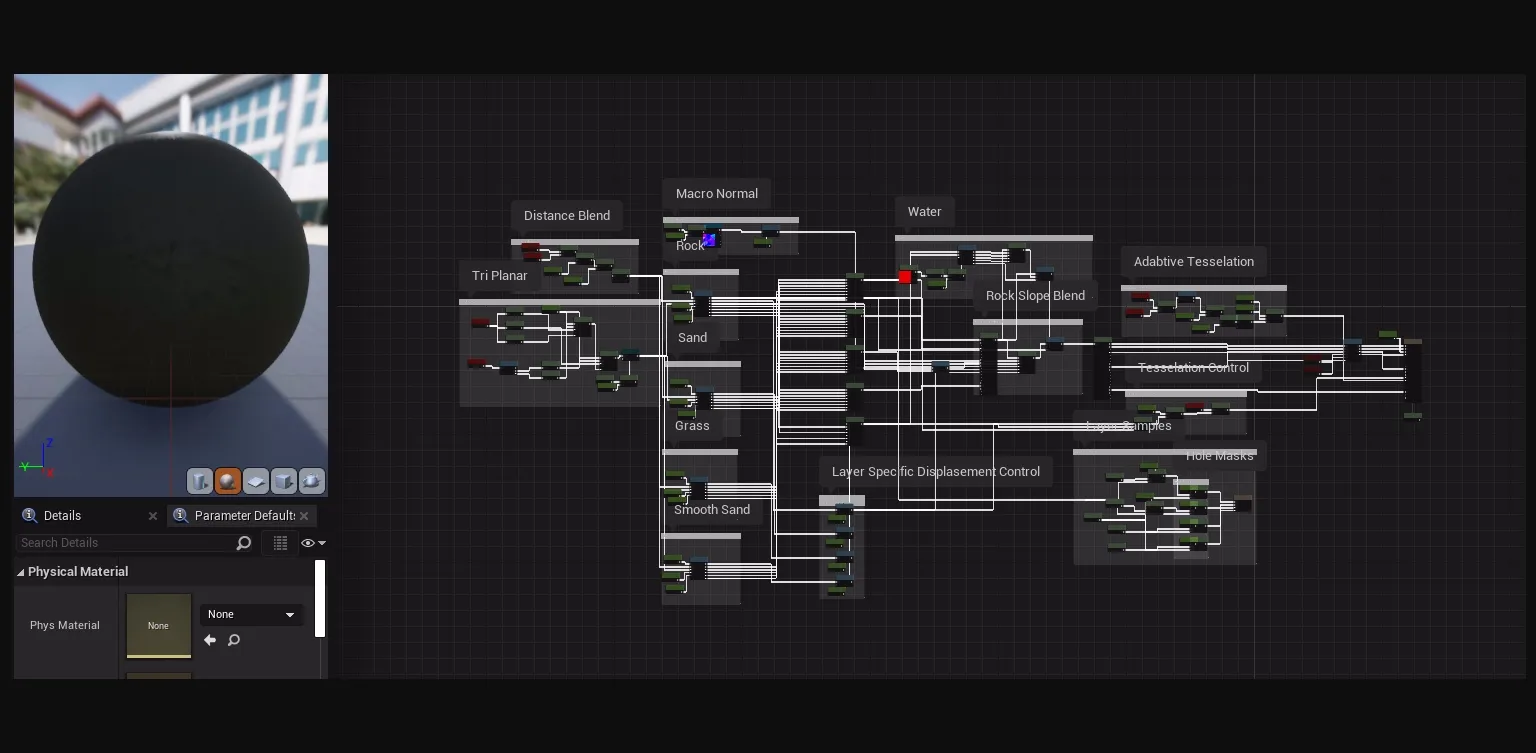Viewport: 1536px width, 753px height.
Task: Select the cube preview mesh shape
Action: coord(284,481)
